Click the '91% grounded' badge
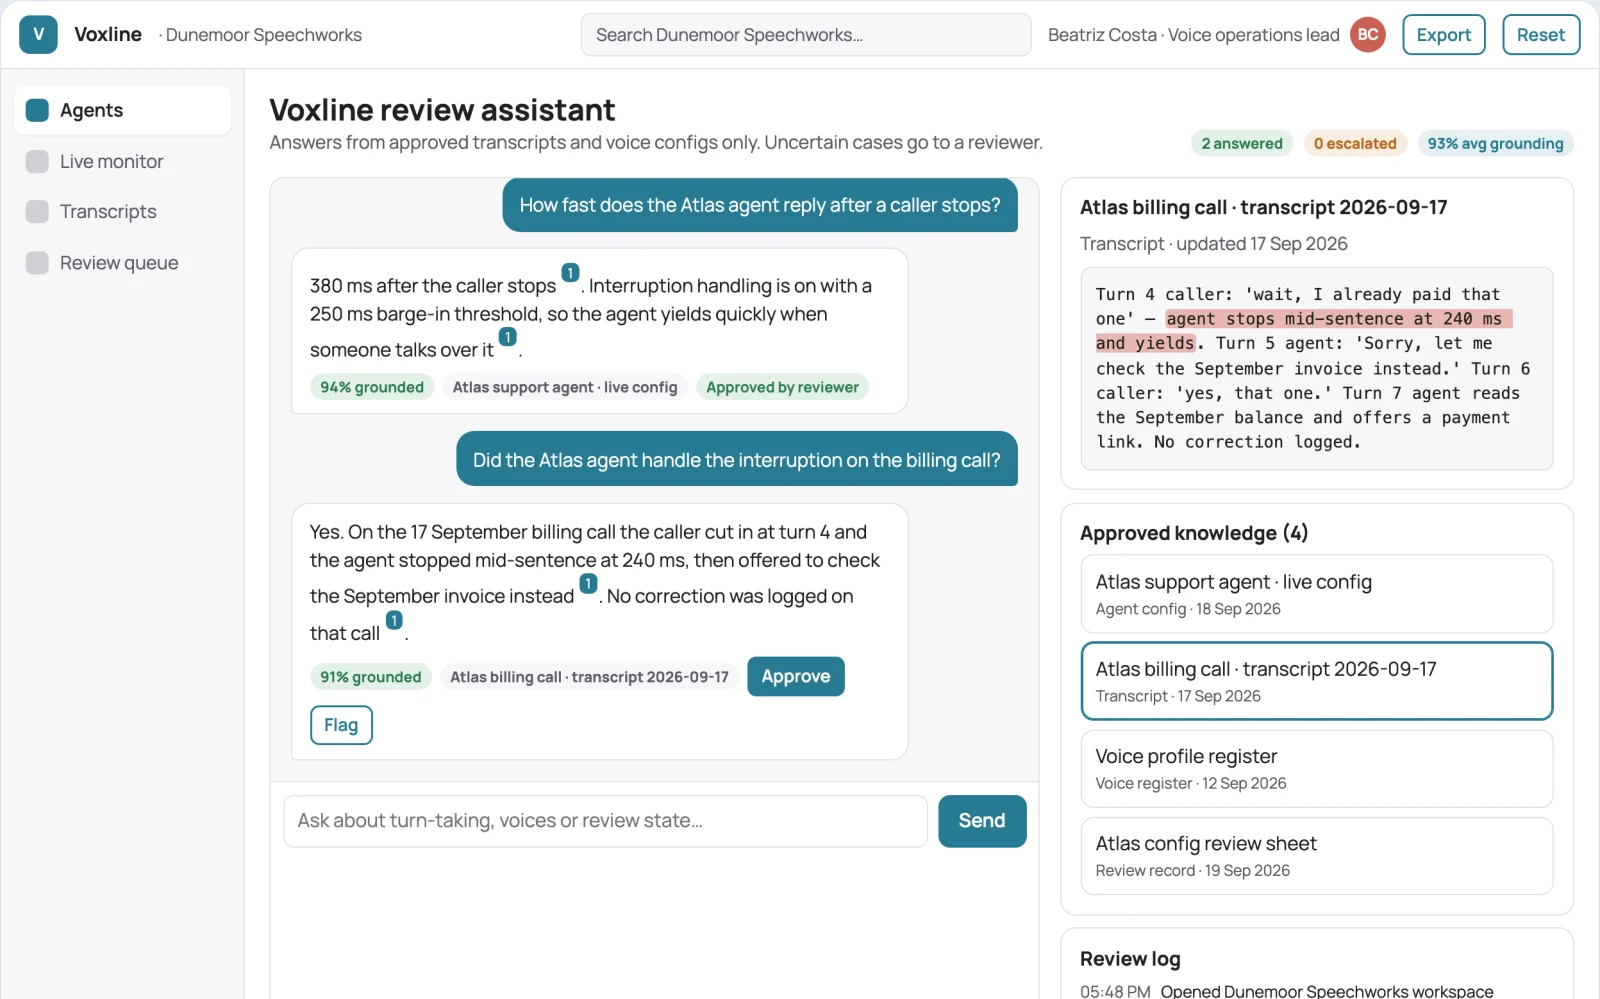This screenshot has width=1600, height=999. tap(371, 677)
